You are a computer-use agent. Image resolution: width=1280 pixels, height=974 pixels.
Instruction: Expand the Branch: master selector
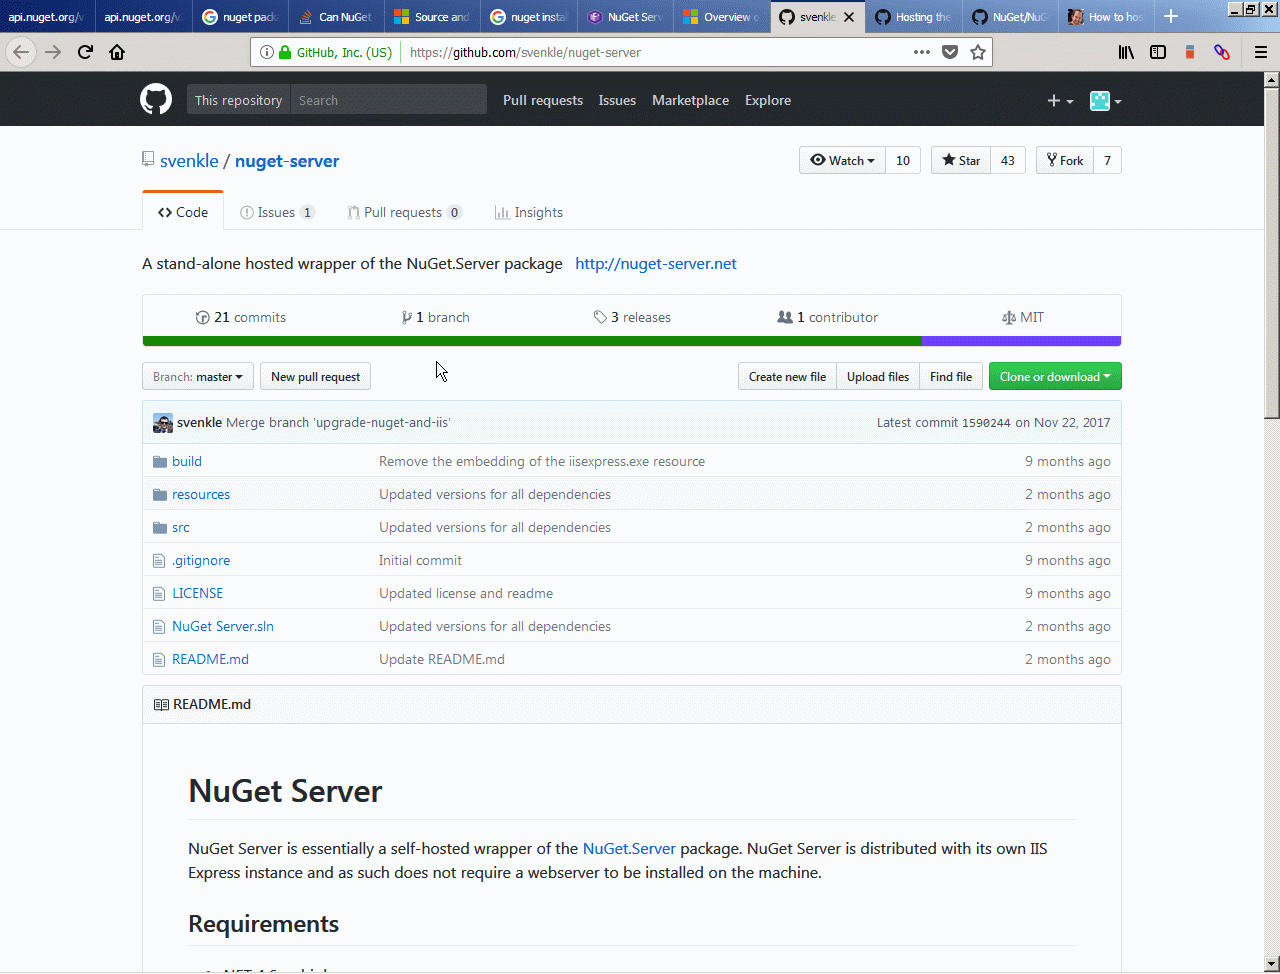coord(198,376)
